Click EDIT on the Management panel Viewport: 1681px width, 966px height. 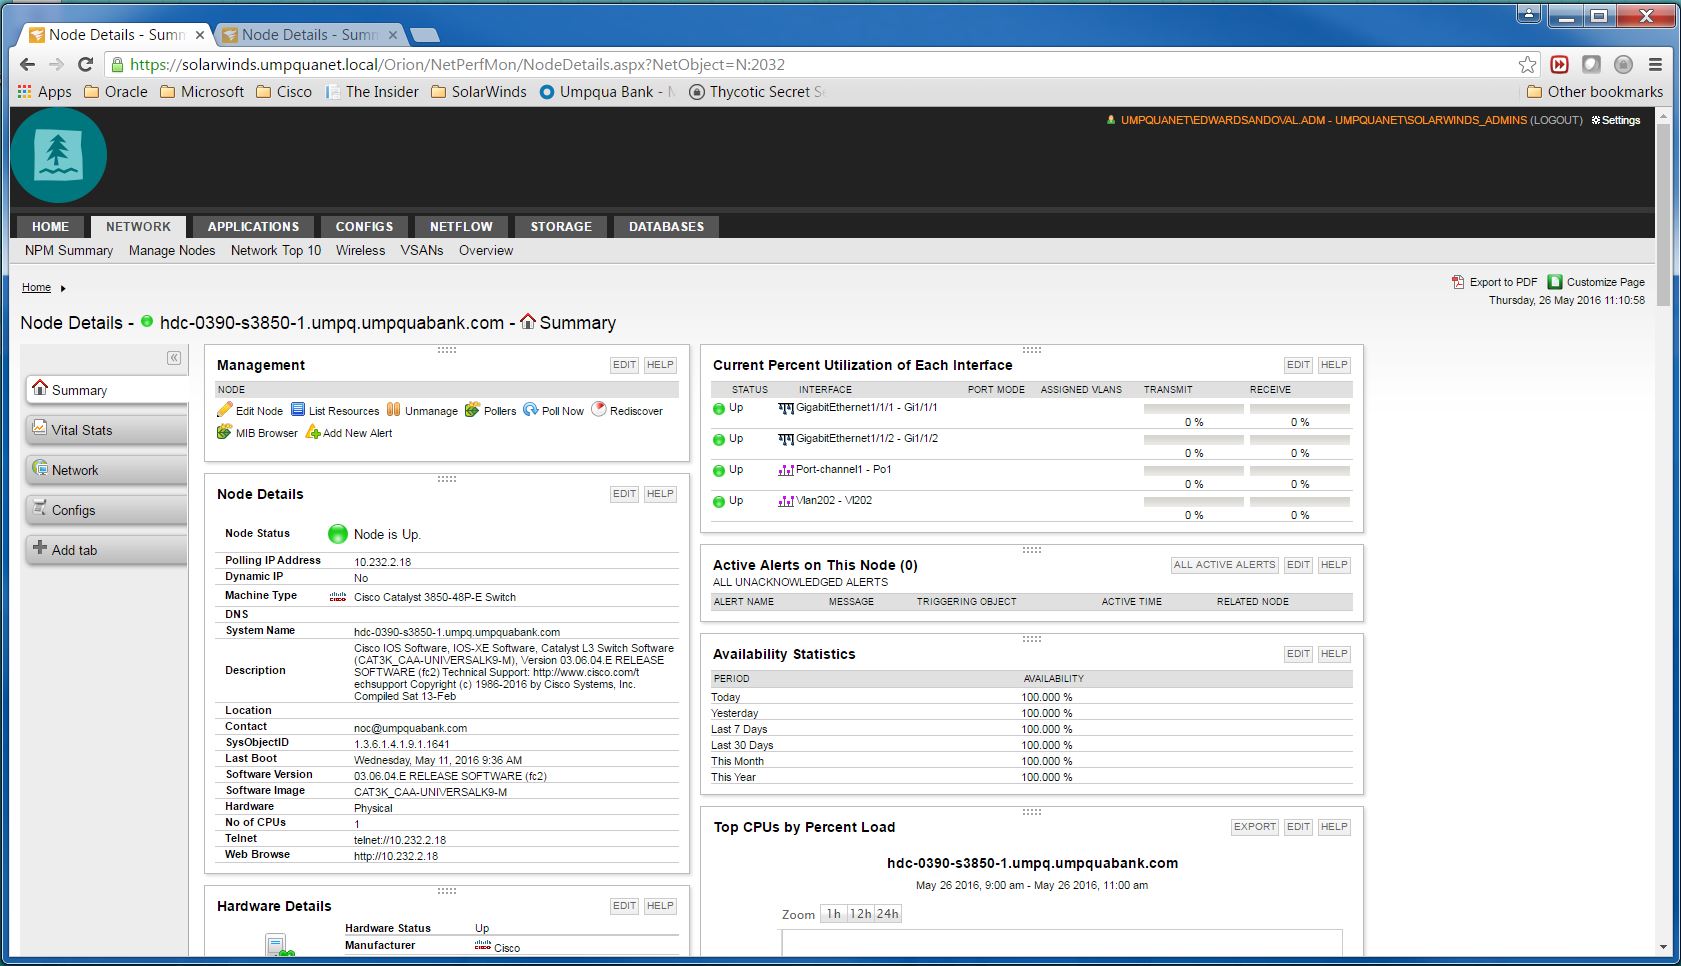[x=625, y=365]
